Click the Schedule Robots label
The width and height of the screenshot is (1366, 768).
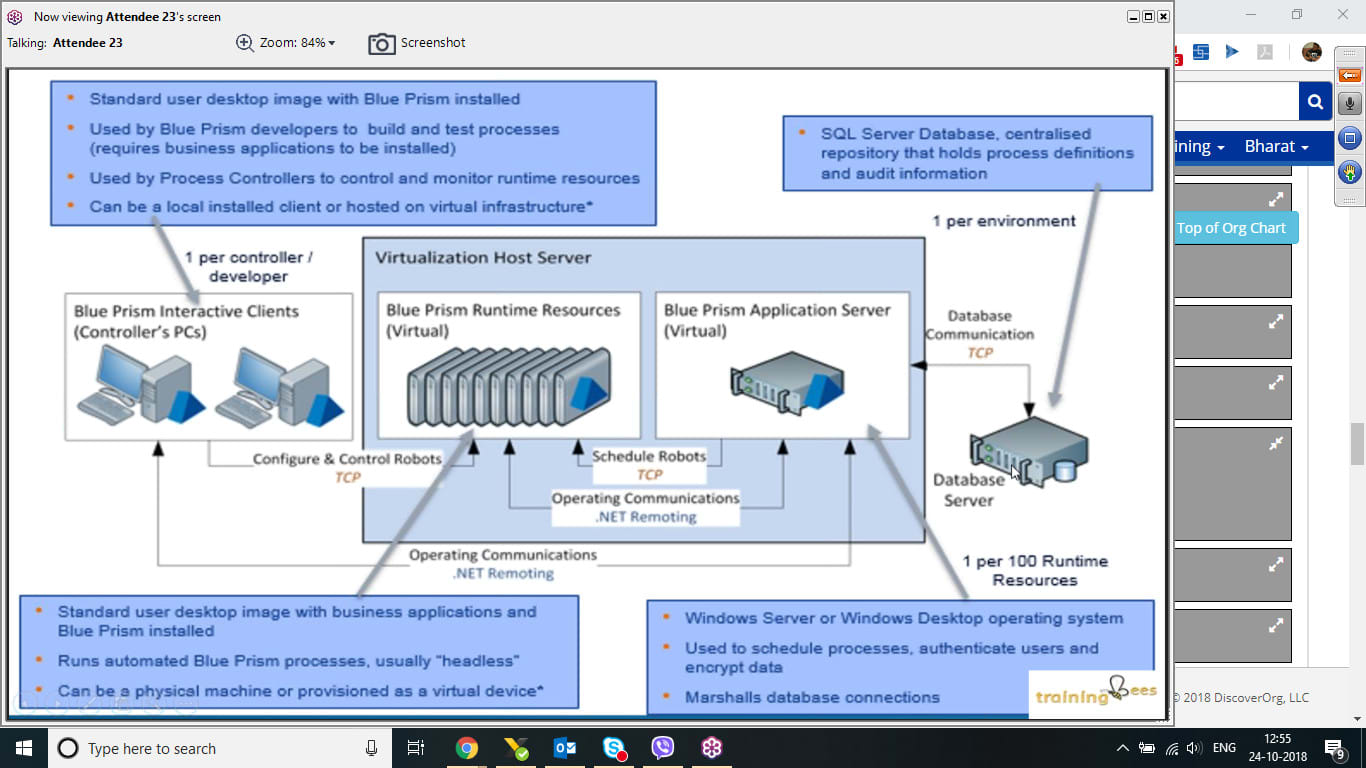pyautogui.click(x=649, y=456)
